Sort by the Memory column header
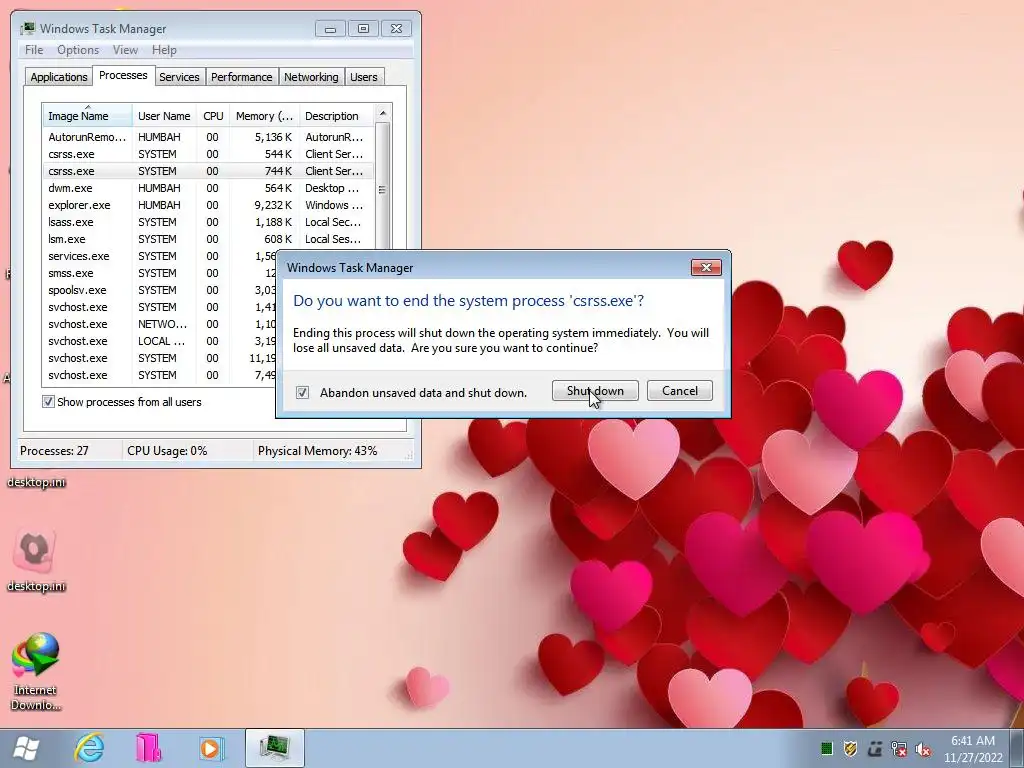This screenshot has width=1024, height=768. (264, 116)
